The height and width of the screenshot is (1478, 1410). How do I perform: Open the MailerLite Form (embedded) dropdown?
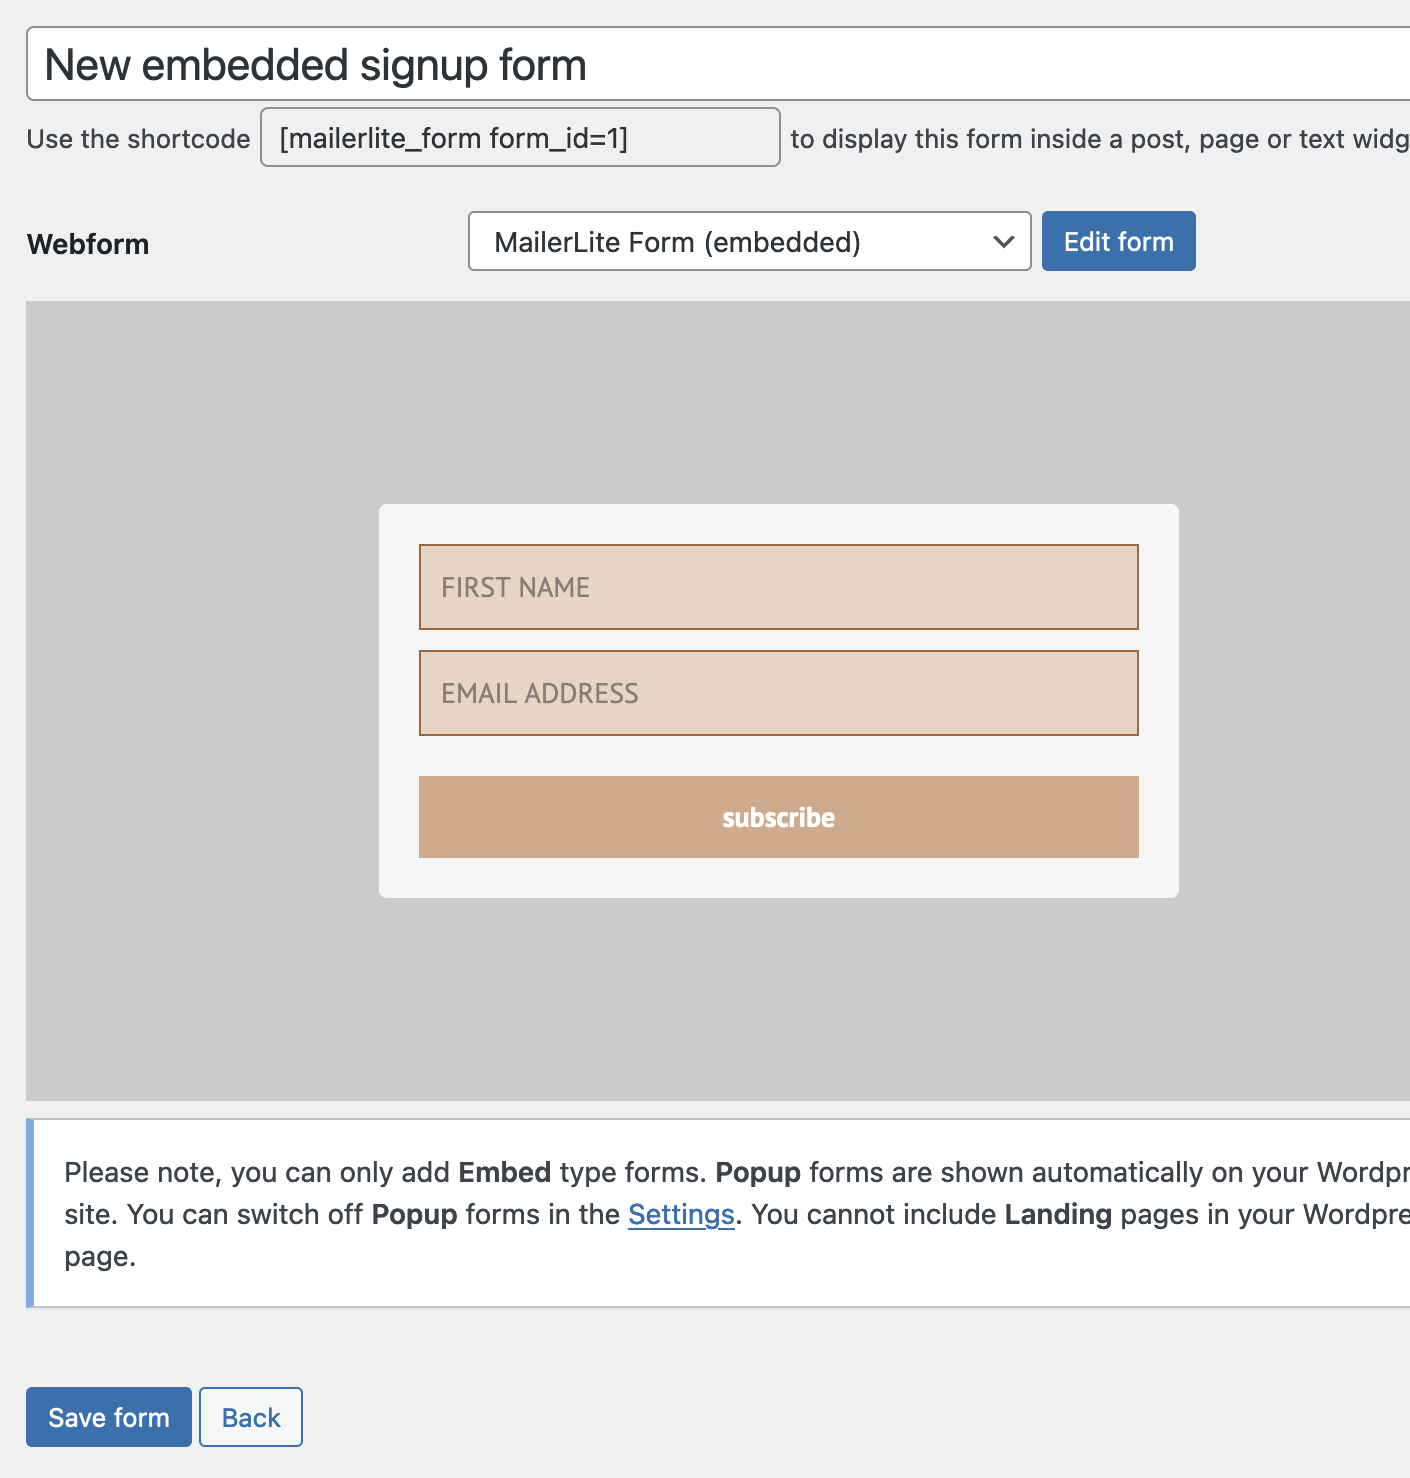point(748,242)
